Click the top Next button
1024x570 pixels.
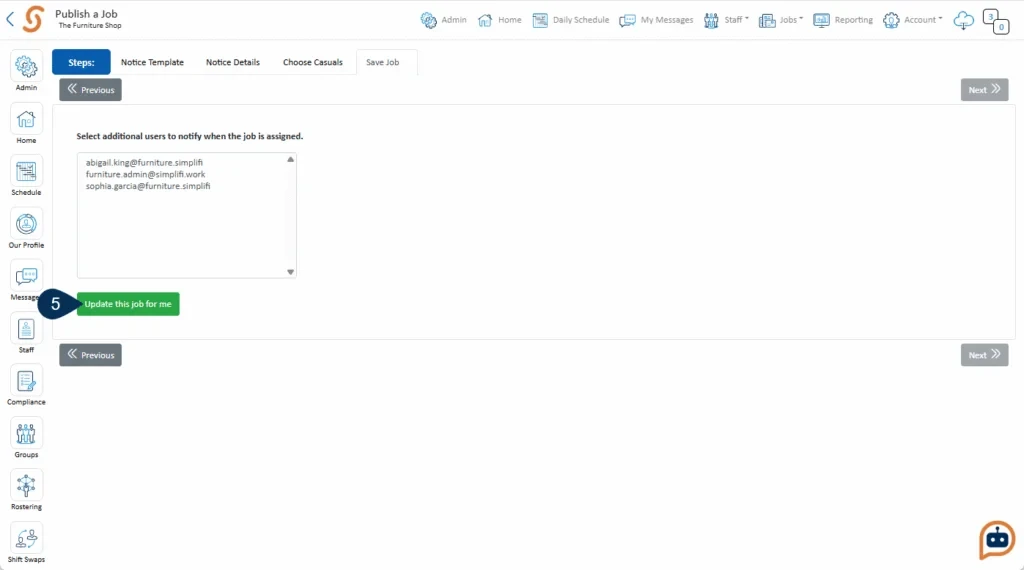tap(984, 89)
